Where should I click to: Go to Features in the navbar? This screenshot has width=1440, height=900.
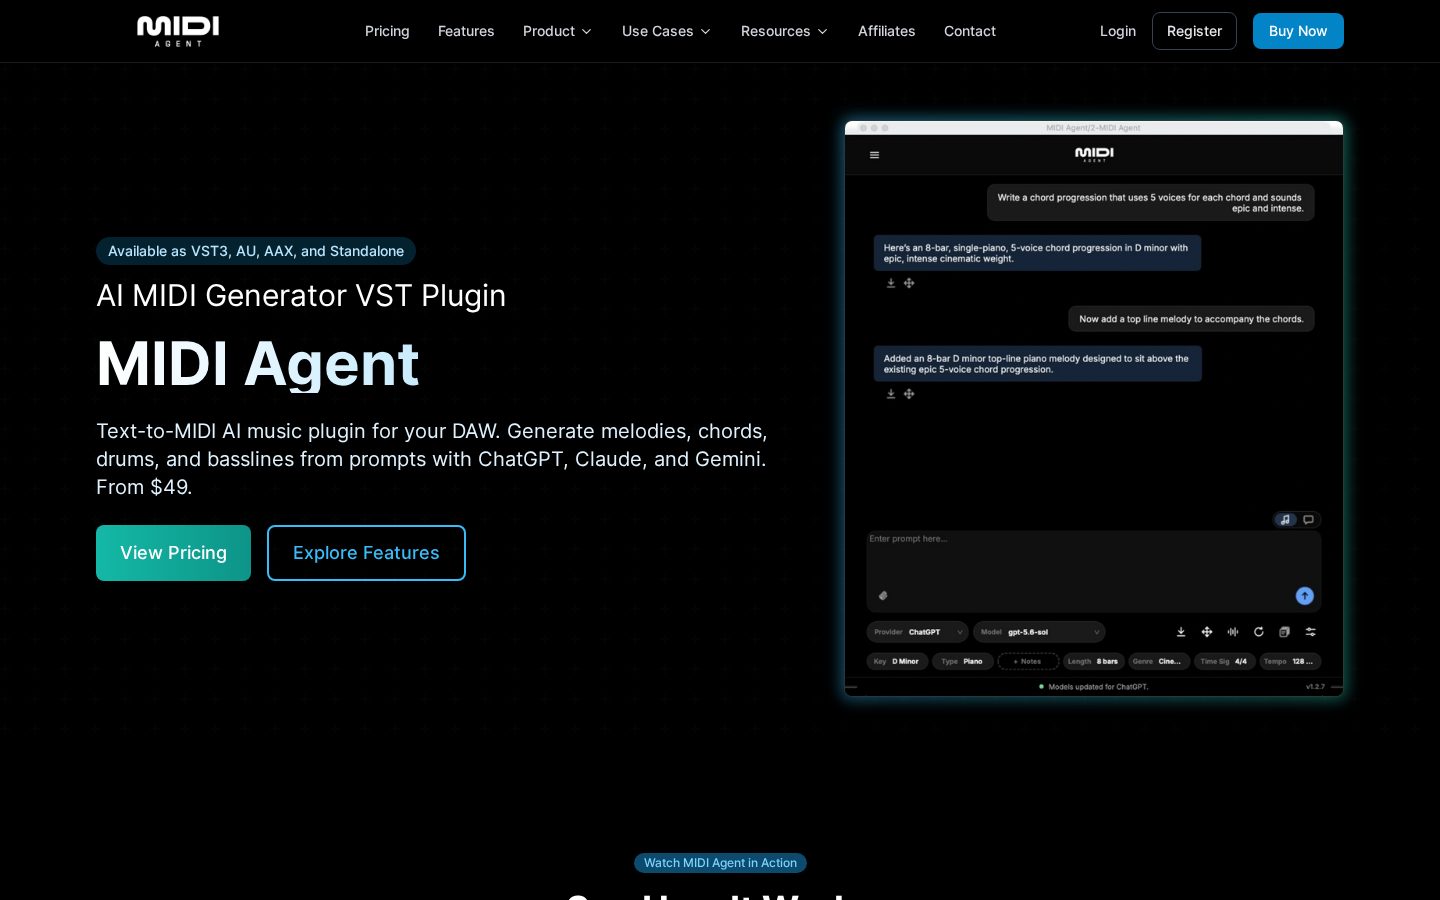[466, 31]
